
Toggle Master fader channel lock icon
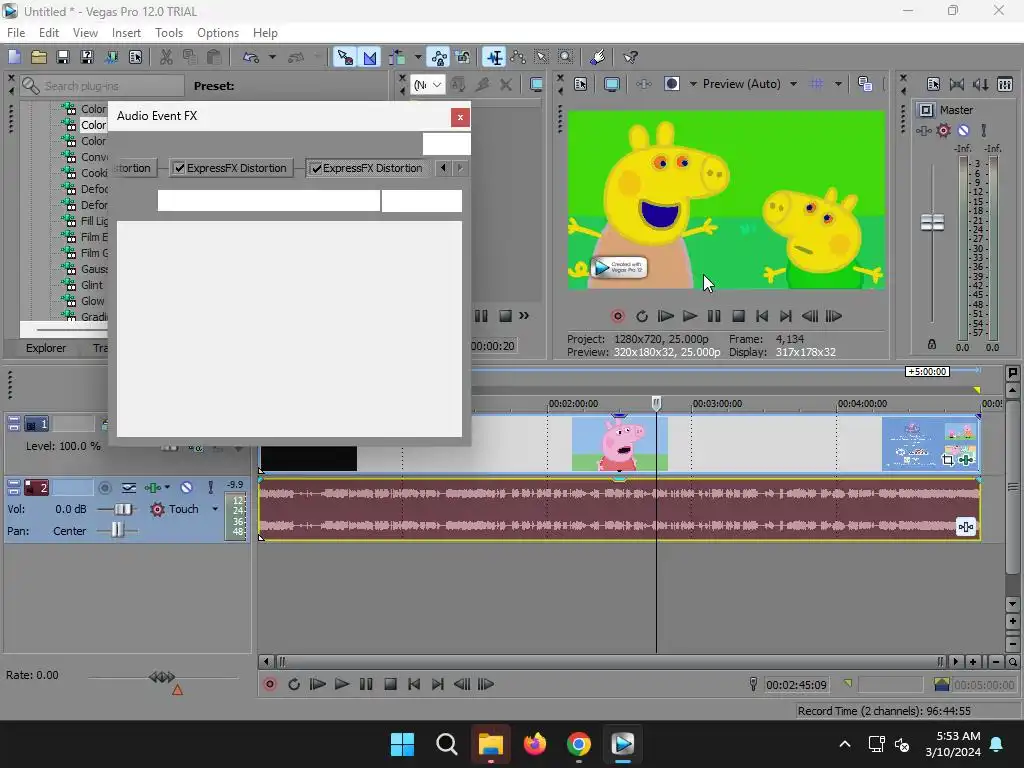pyautogui.click(x=932, y=344)
